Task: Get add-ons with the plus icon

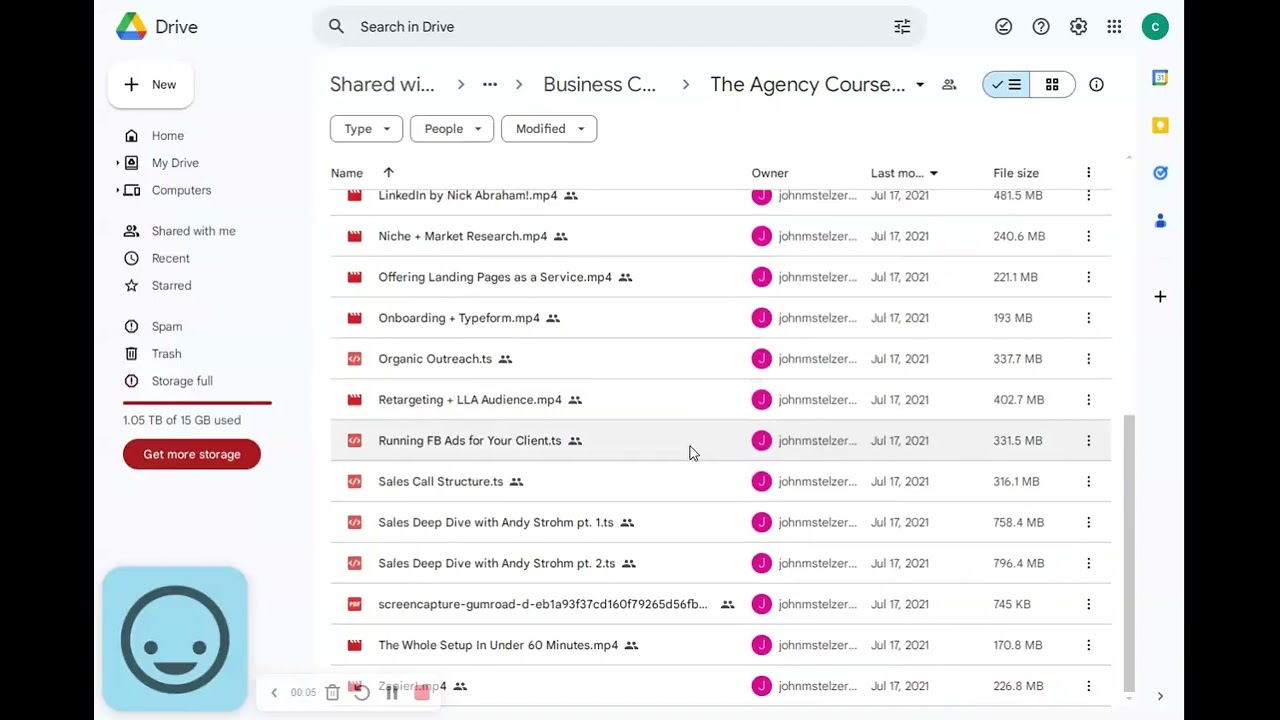Action: pyautogui.click(x=1160, y=296)
